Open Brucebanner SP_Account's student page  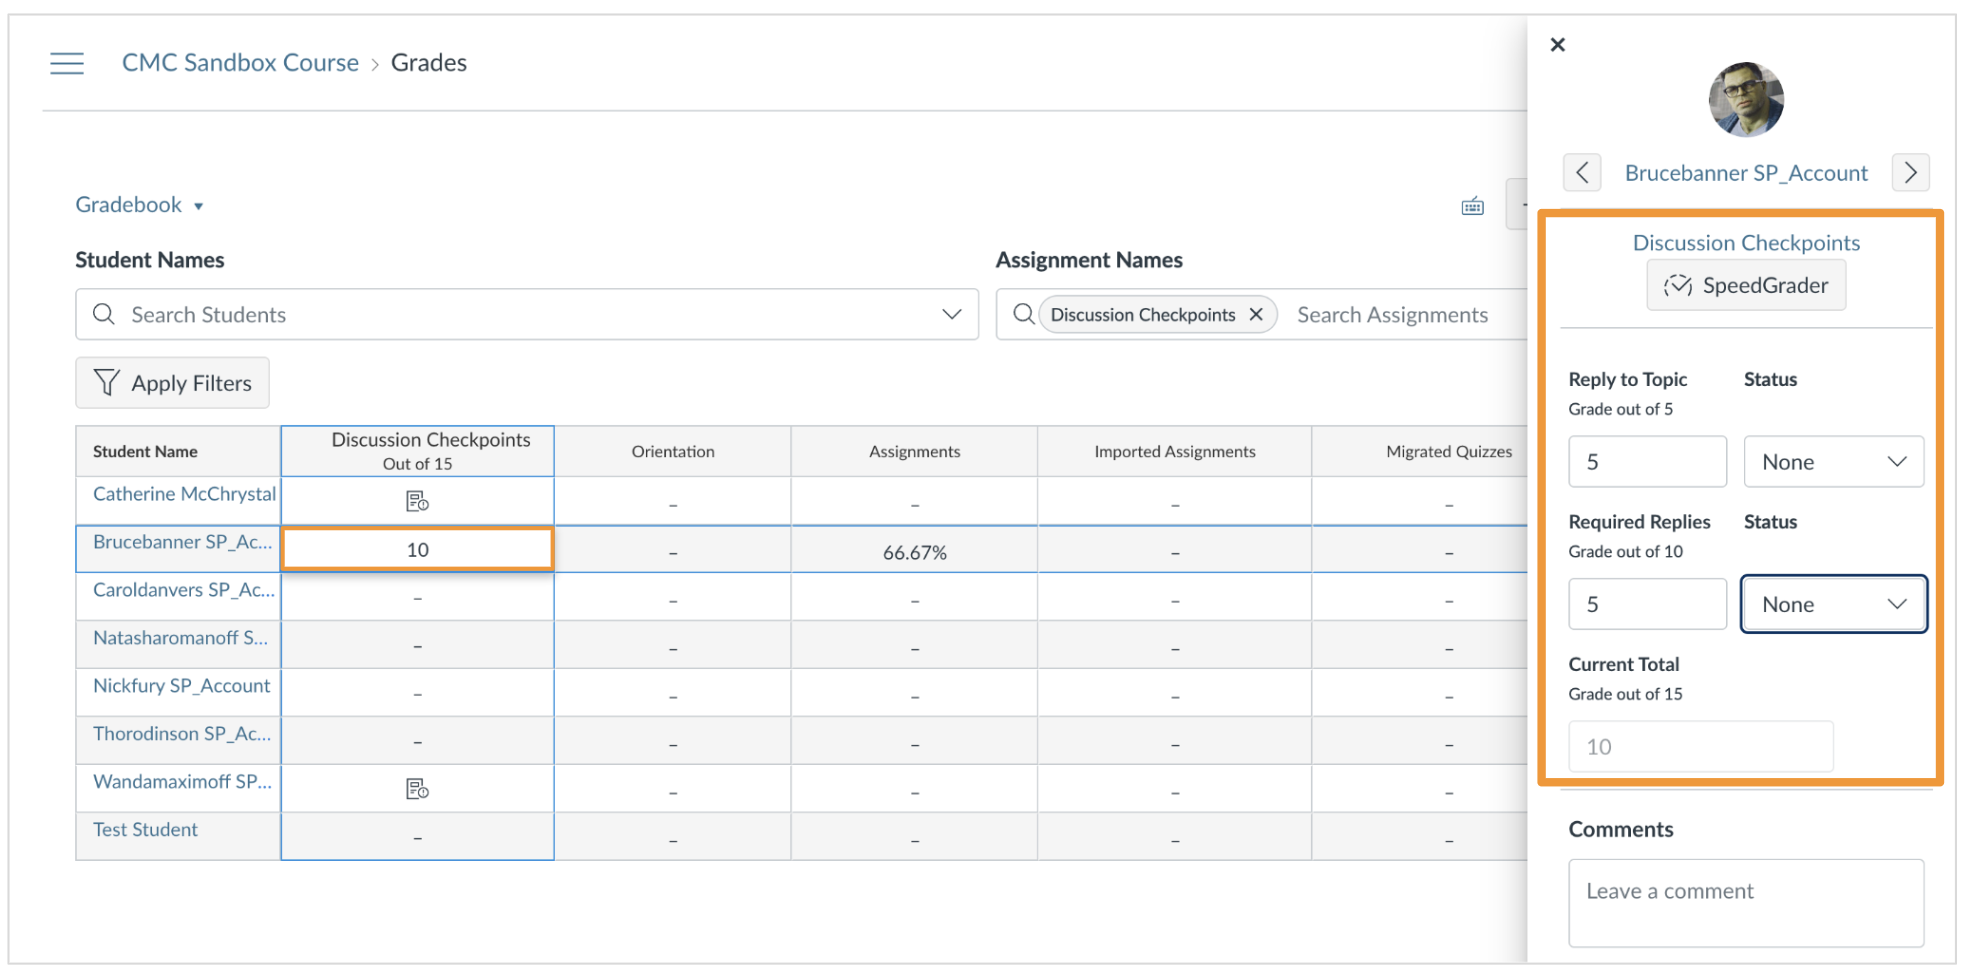(x=1746, y=172)
